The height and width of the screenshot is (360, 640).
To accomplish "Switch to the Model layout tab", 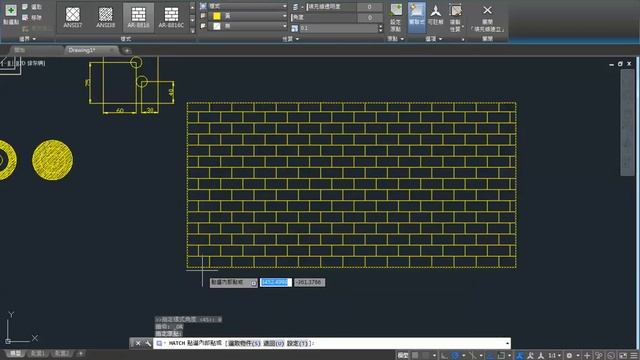I will pyautogui.click(x=16, y=353).
